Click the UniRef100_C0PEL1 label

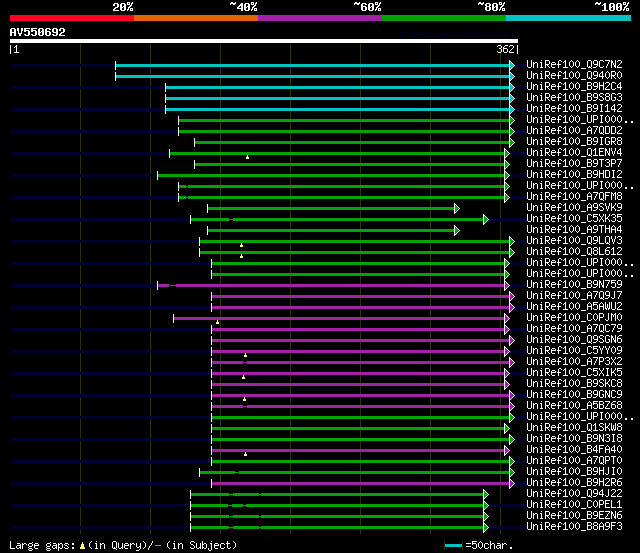click(574, 505)
